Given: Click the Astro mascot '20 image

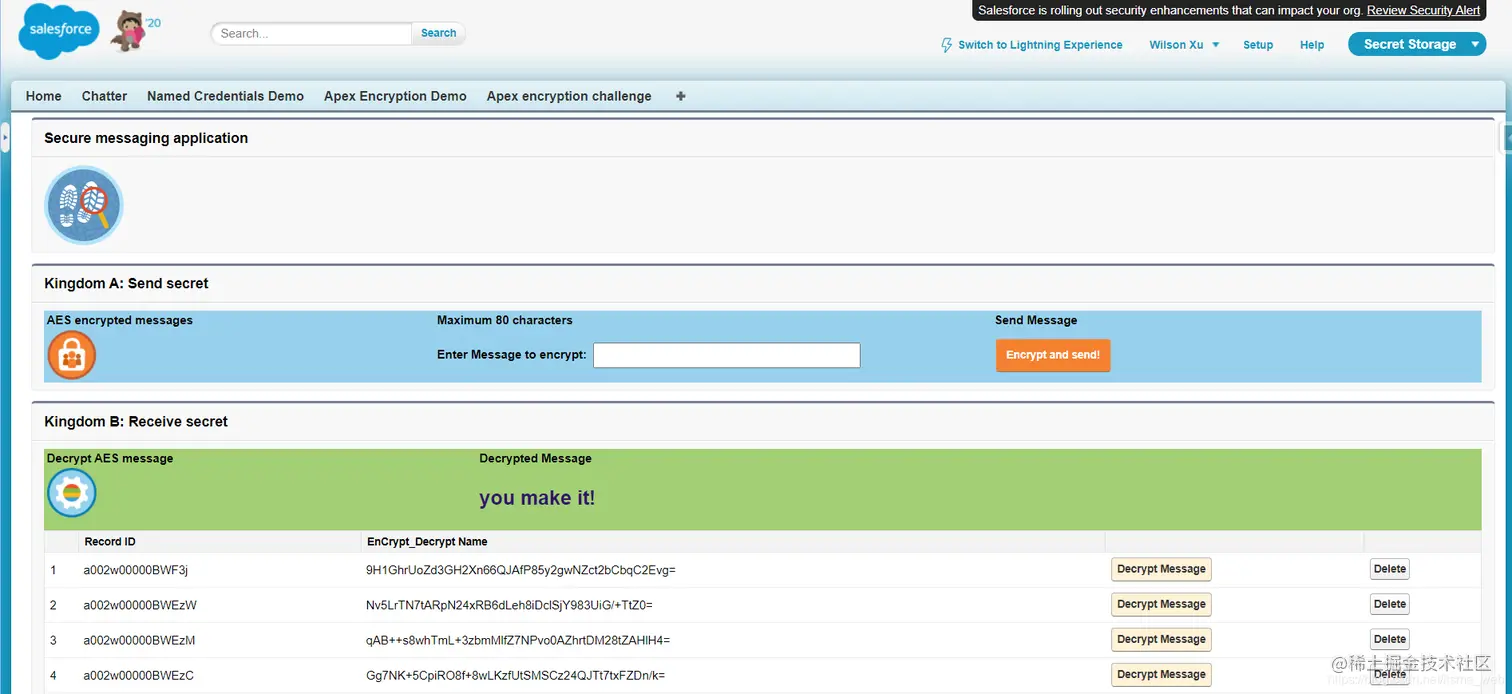Looking at the screenshot, I should coord(135,30).
